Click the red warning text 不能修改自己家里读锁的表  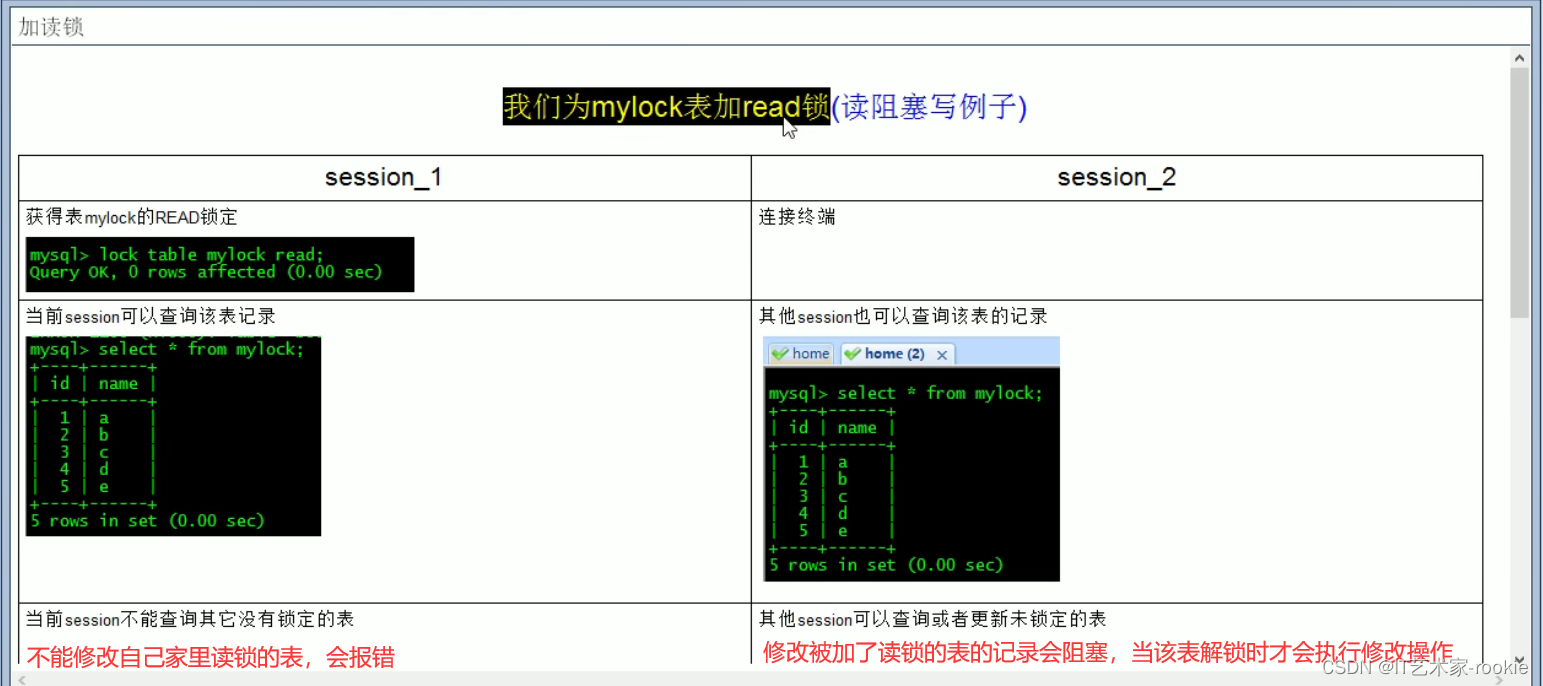[211, 657]
